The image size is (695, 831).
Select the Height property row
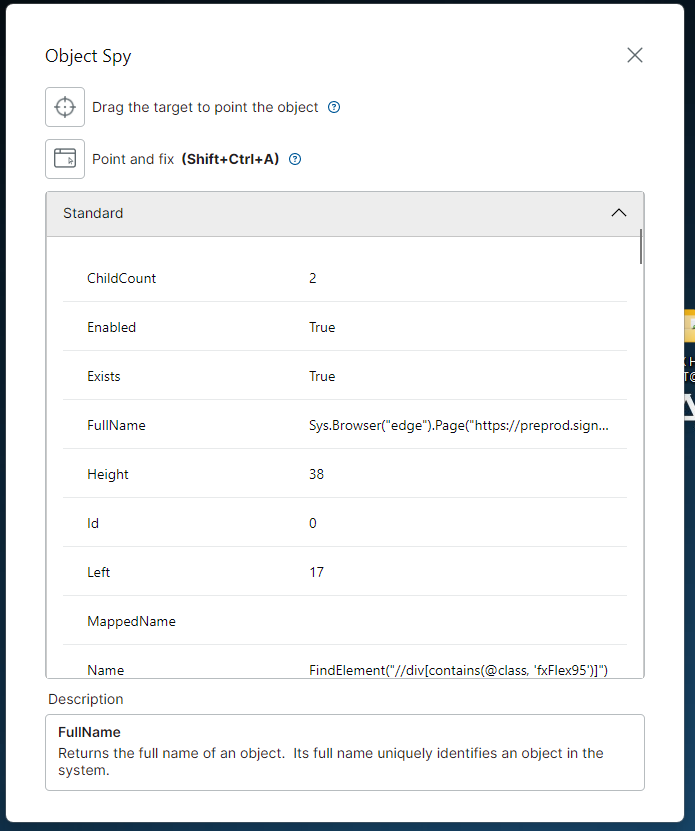coord(345,474)
